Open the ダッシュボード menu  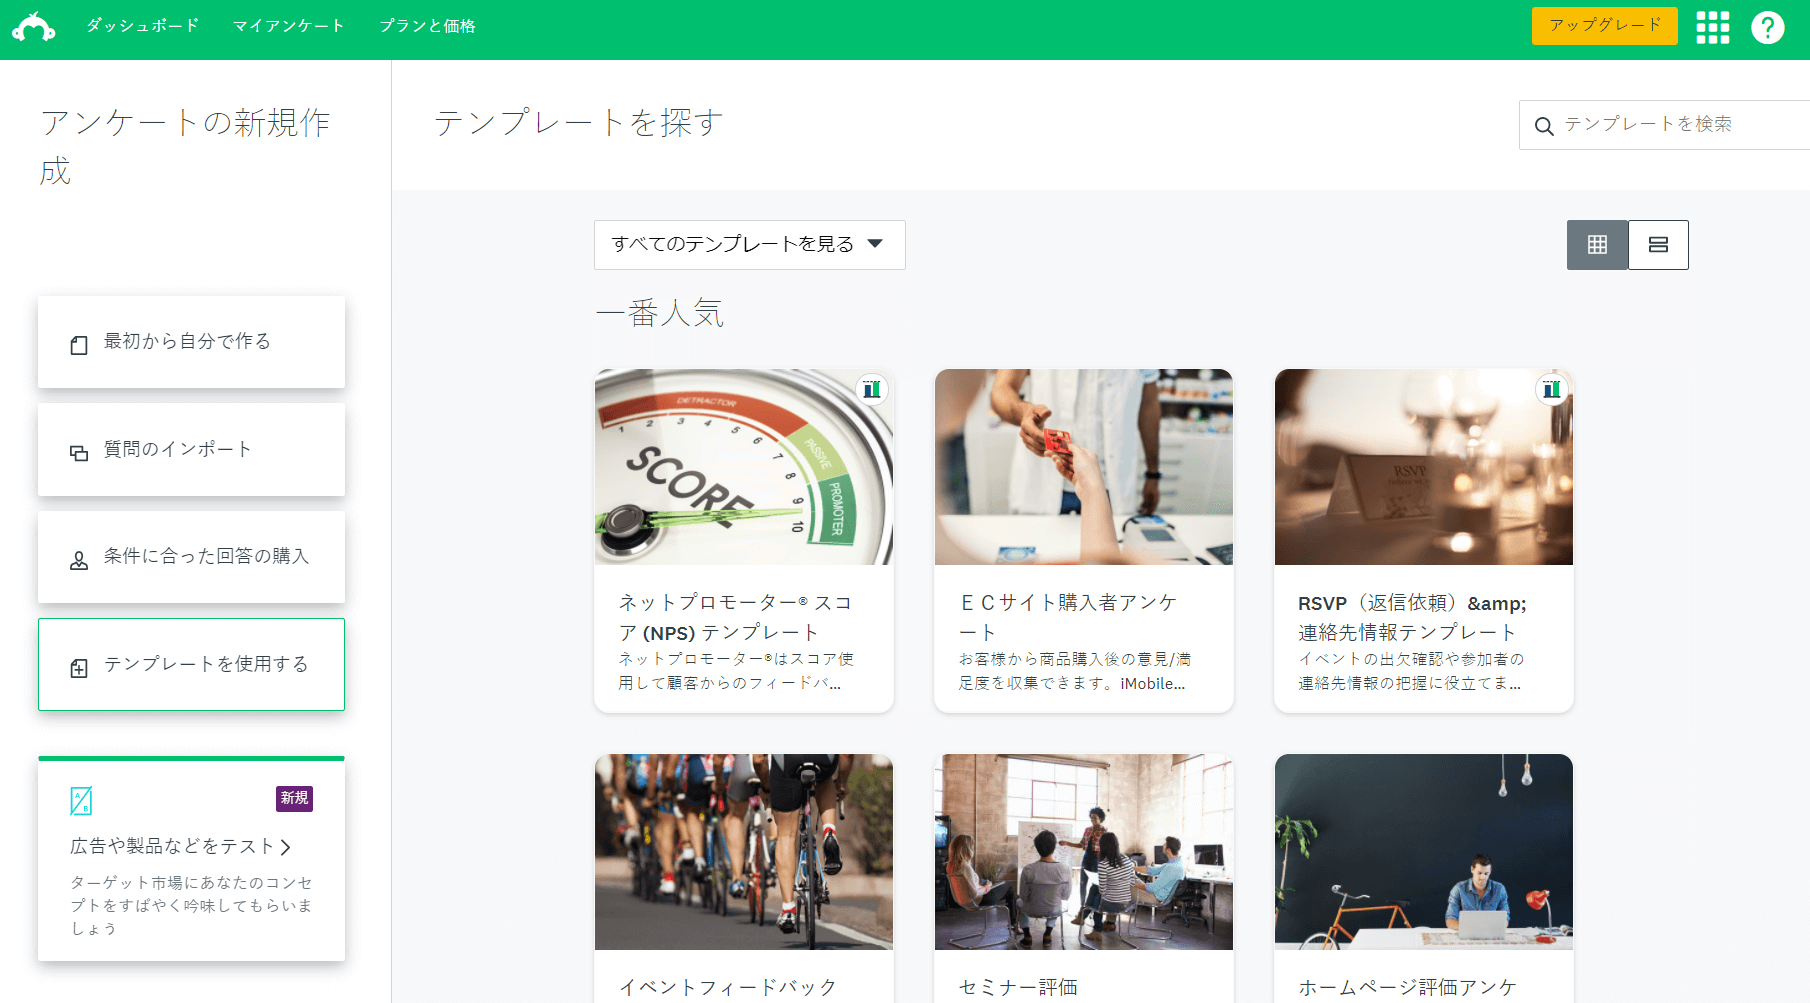click(142, 26)
